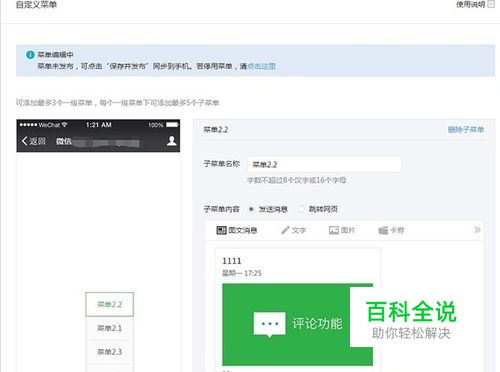Tap the profile icon in the phone preview header

pos(171,141)
